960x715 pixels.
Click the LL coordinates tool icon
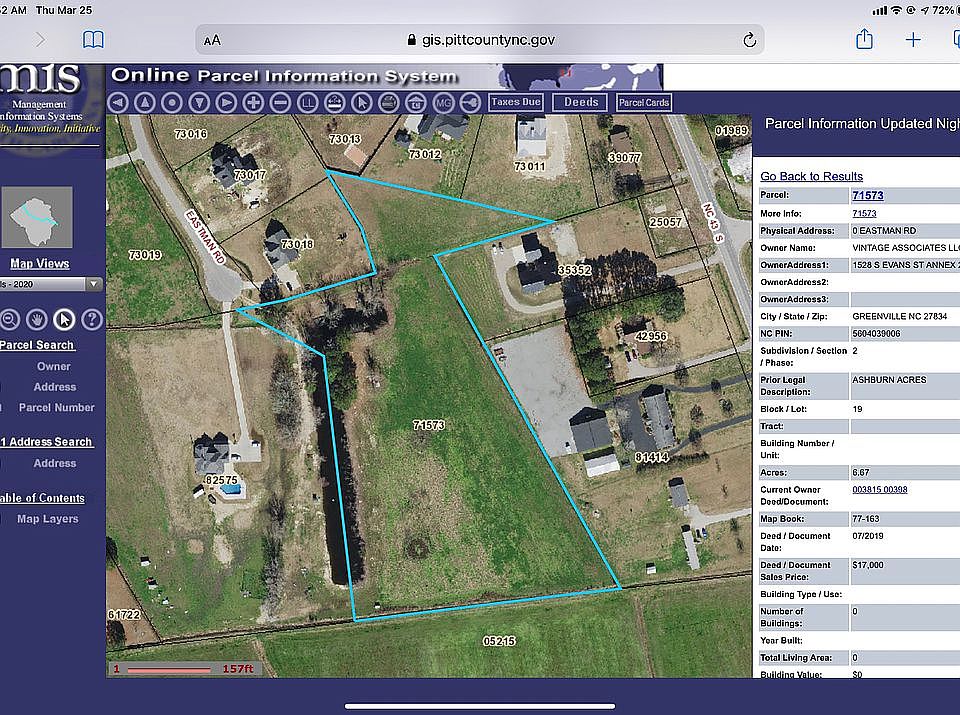tap(307, 103)
